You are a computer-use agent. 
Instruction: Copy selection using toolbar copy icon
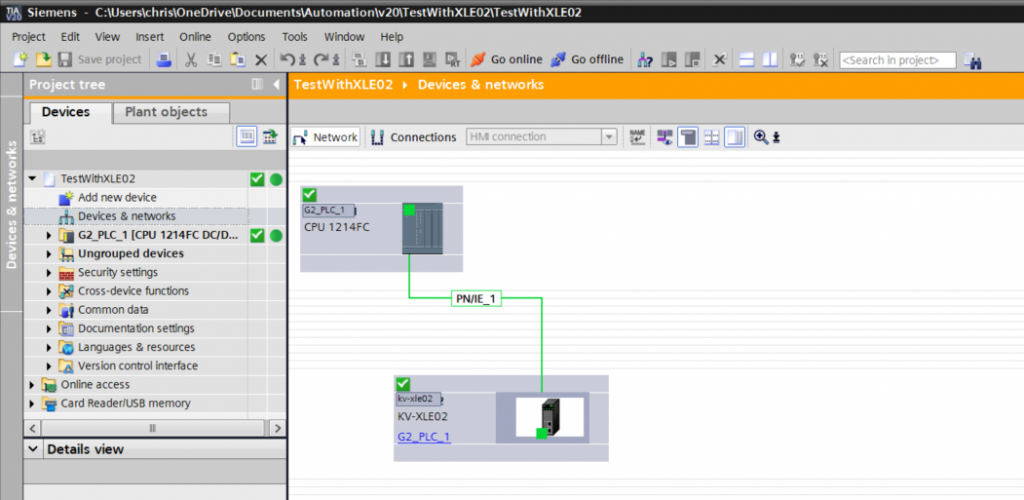214,60
